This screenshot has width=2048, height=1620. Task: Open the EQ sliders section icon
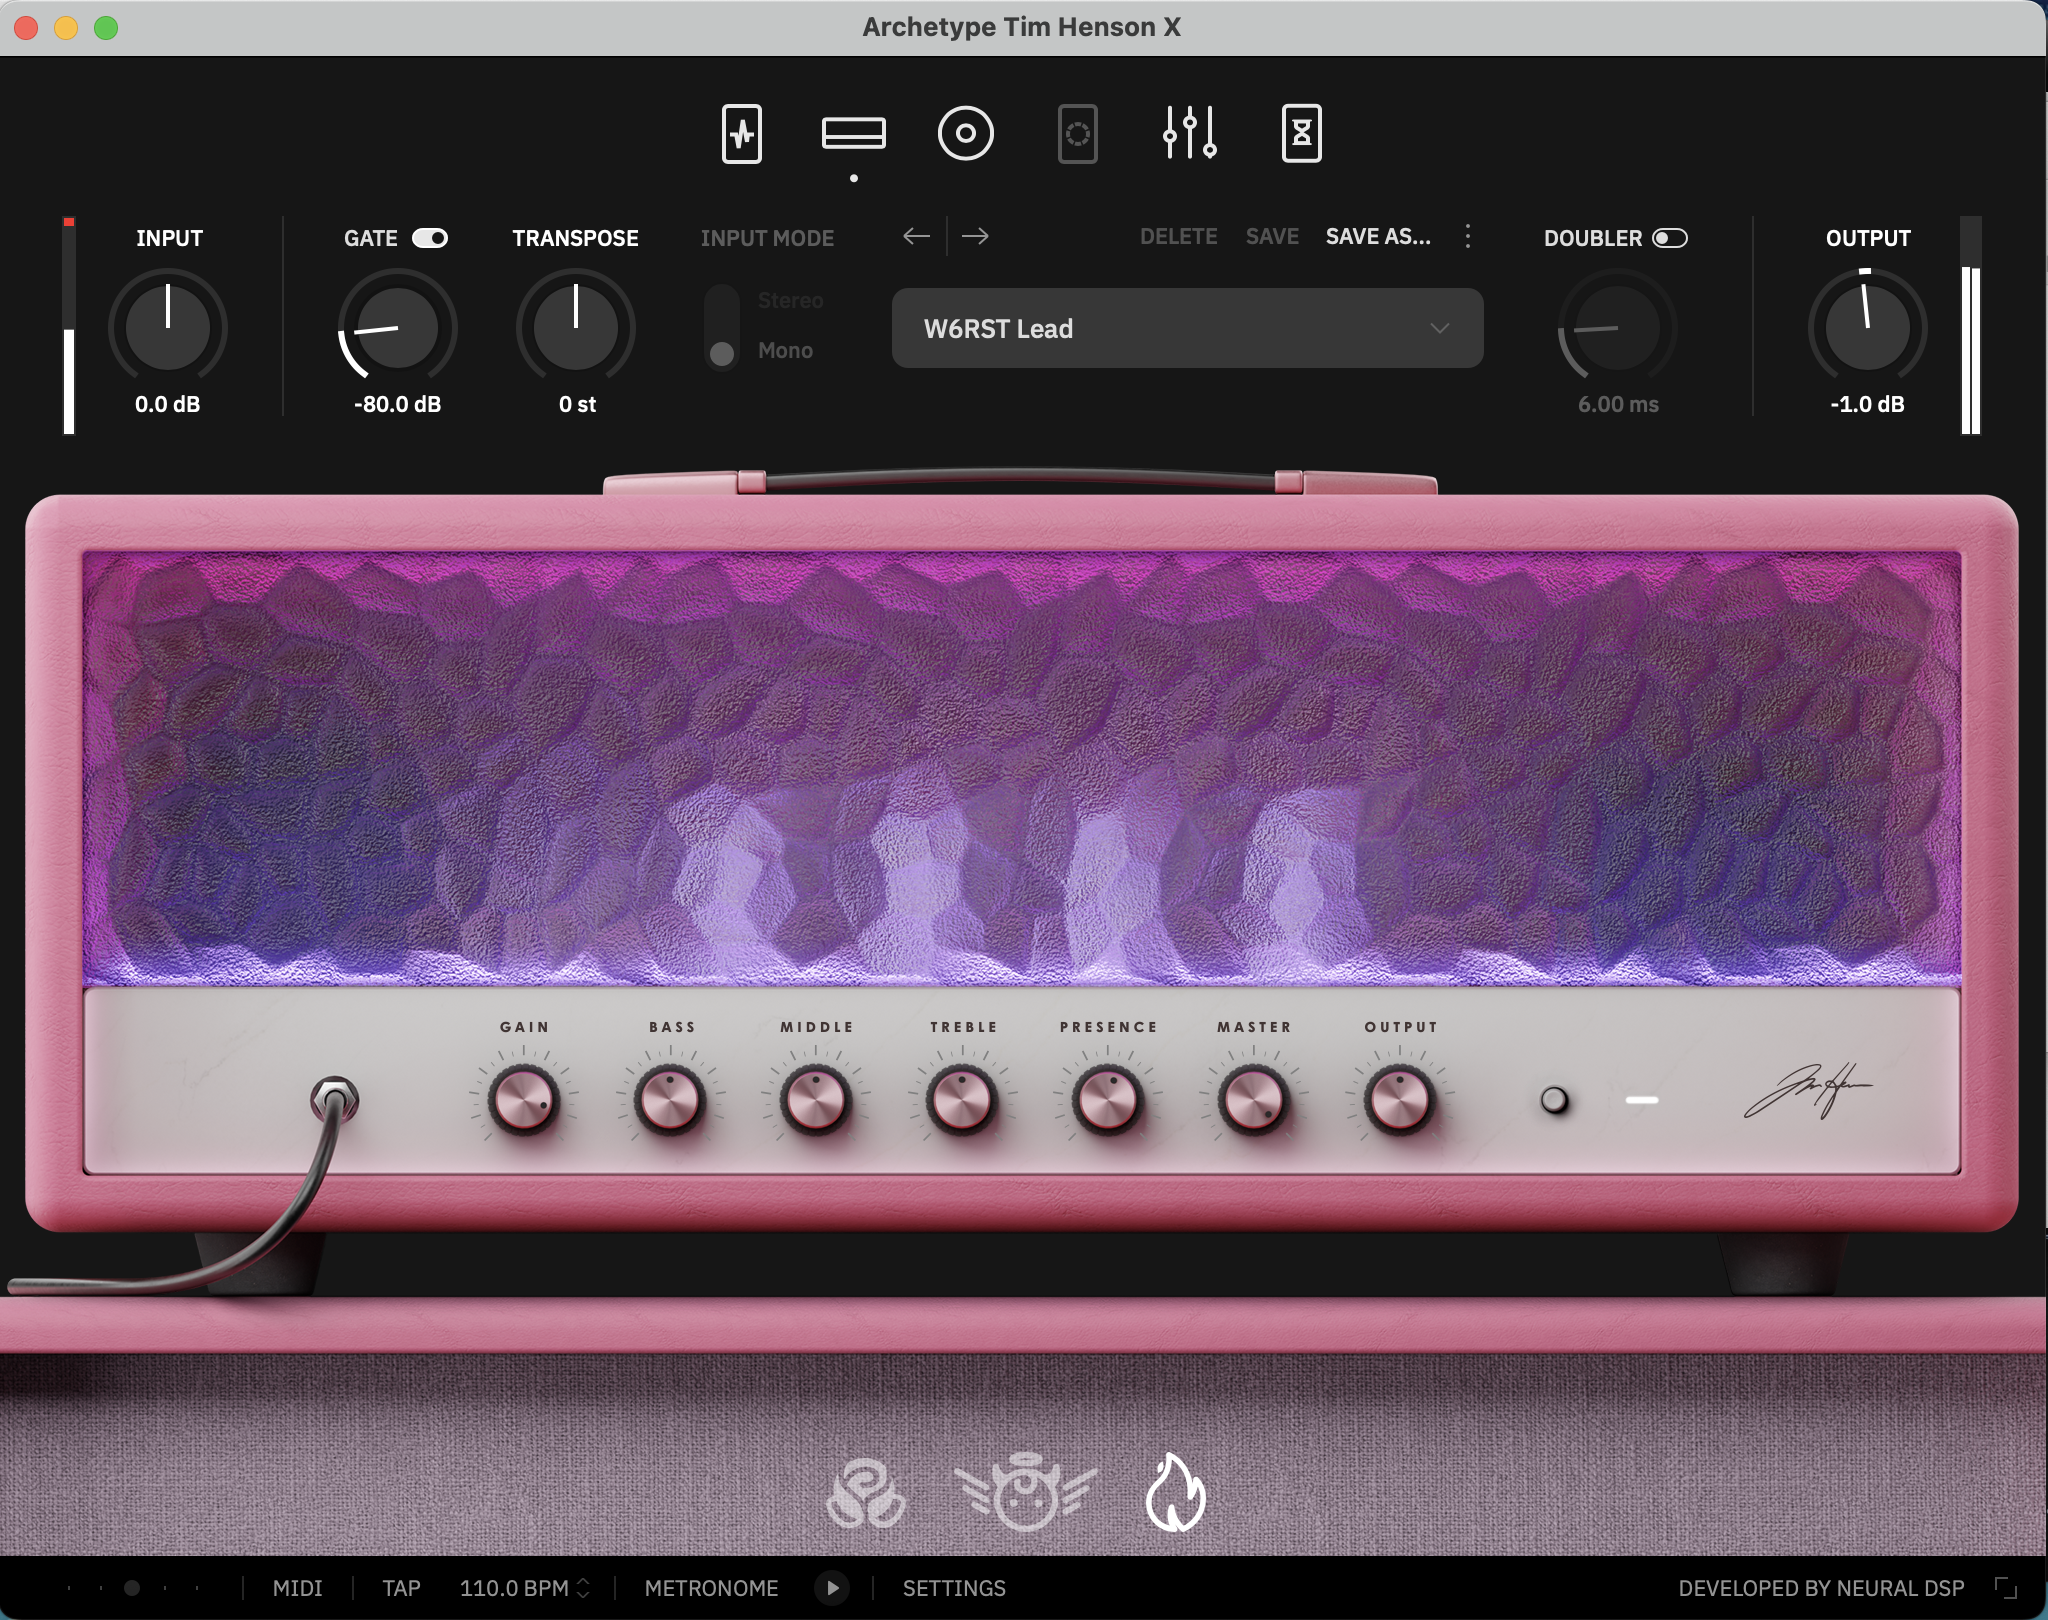(x=1189, y=133)
